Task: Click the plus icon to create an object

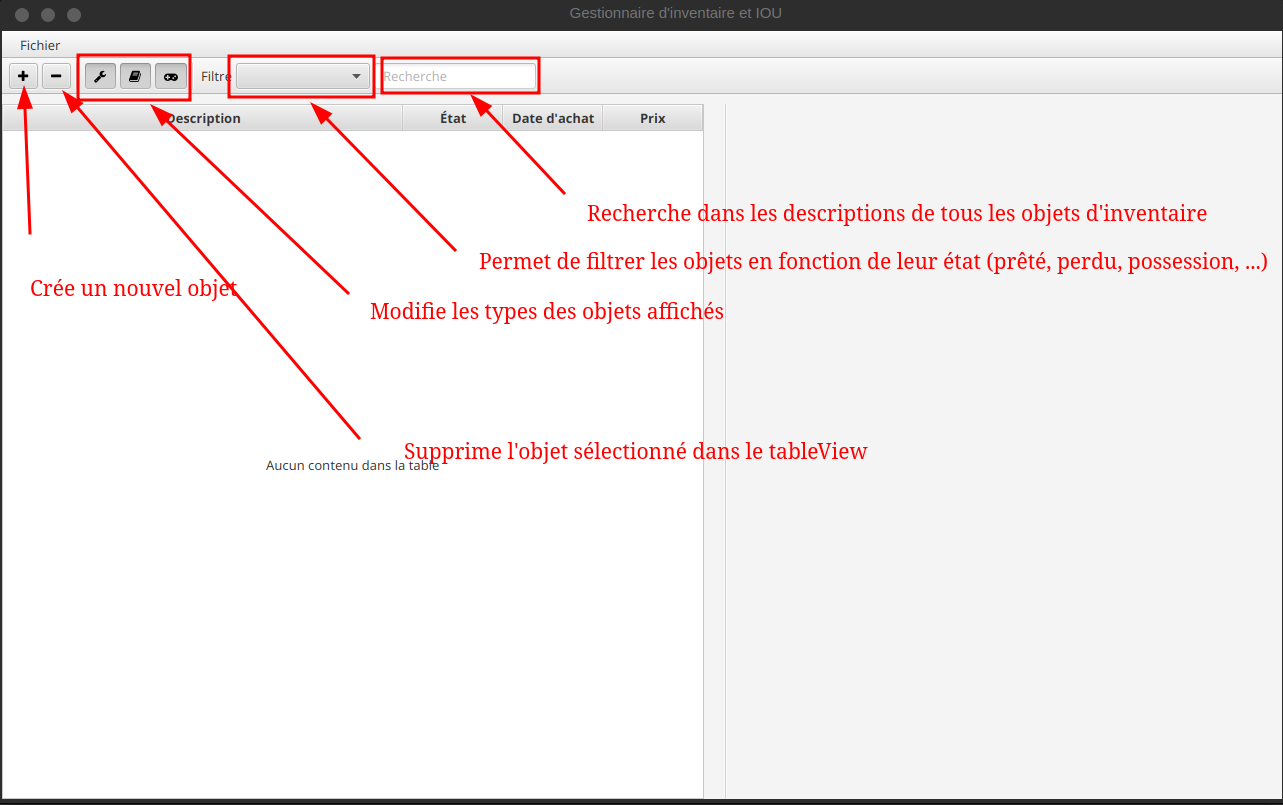Action: click(23, 76)
